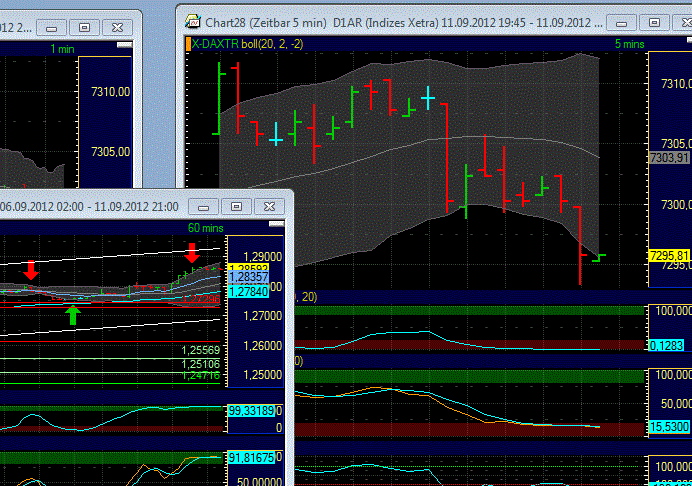Click light blue price tag 1,28357
The height and width of the screenshot is (486, 692).
pos(249,277)
